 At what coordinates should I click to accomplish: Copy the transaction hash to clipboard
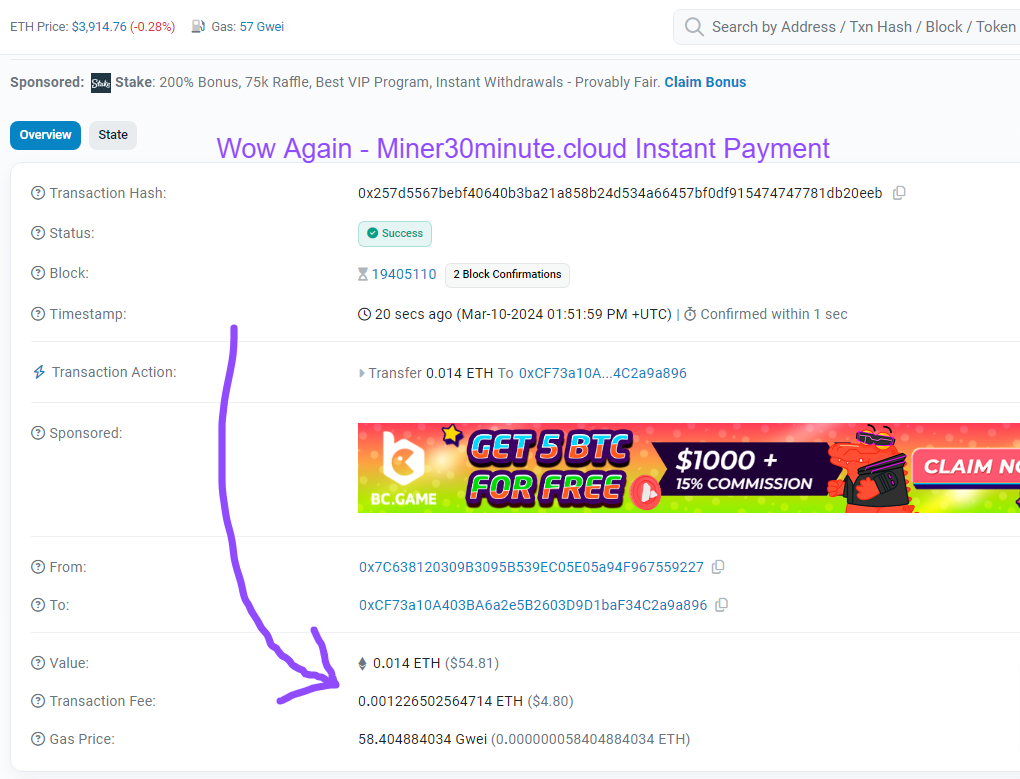coord(899,193)
